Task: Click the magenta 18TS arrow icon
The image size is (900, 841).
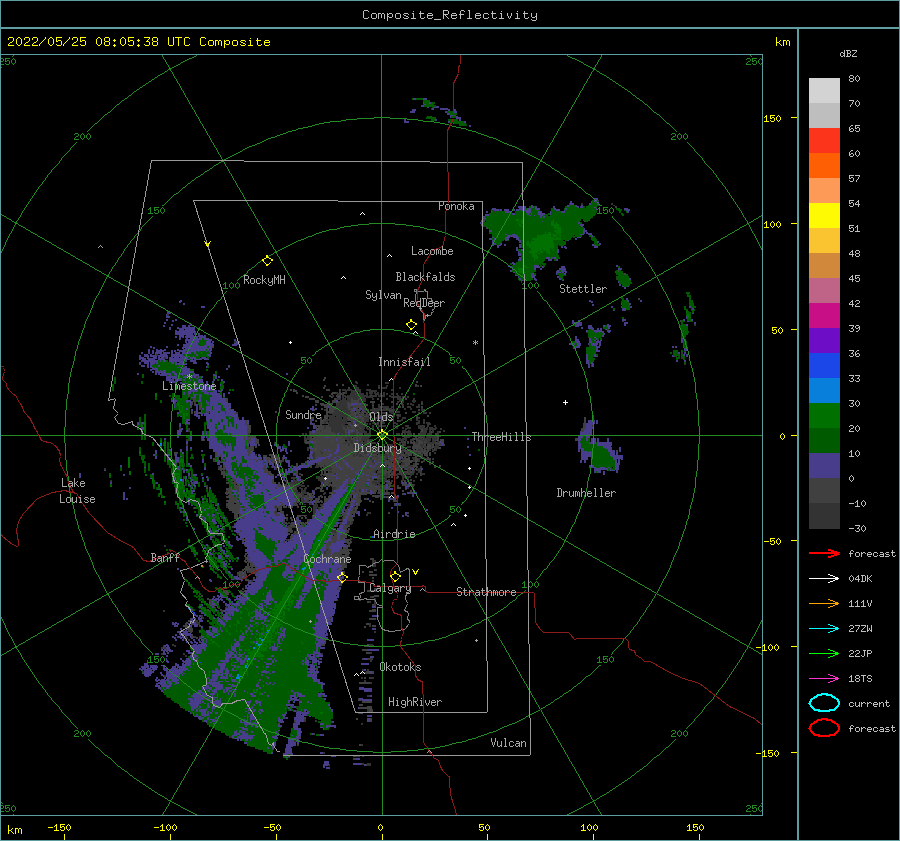Action: click(x=824, y=678)
